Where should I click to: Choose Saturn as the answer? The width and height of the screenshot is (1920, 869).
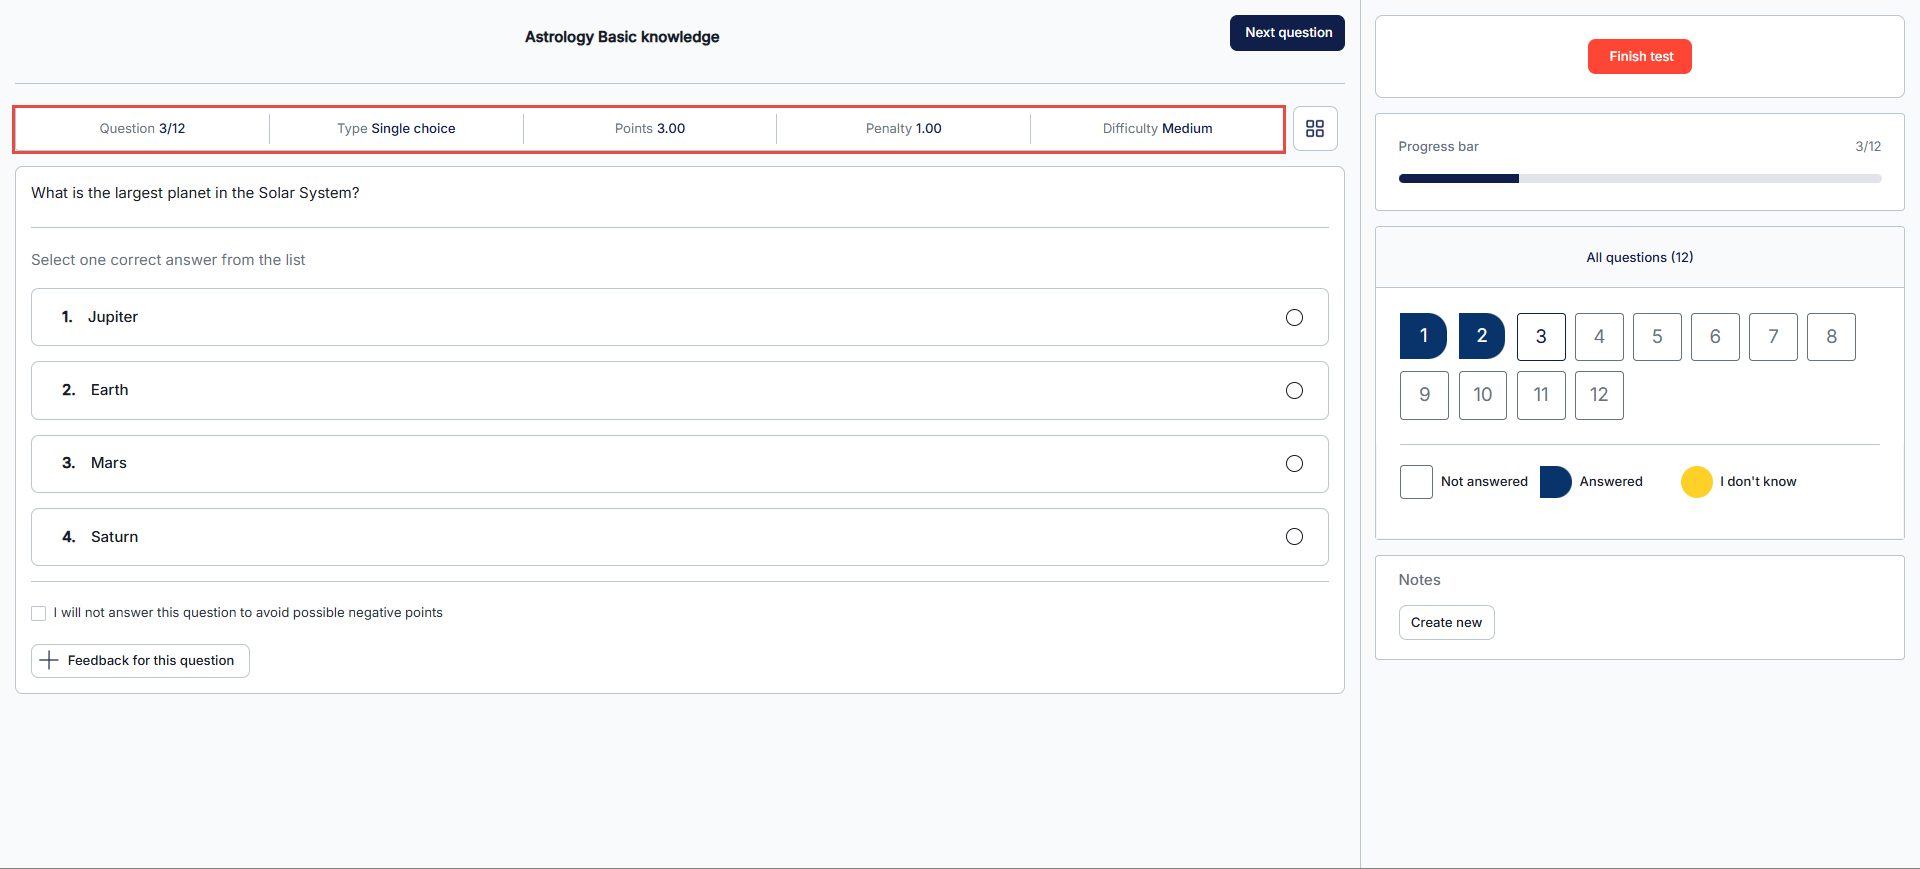[1294, 537]
